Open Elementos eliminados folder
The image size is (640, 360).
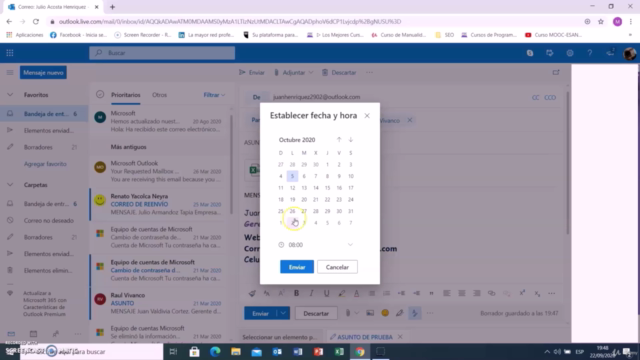(x=44, y=270)
